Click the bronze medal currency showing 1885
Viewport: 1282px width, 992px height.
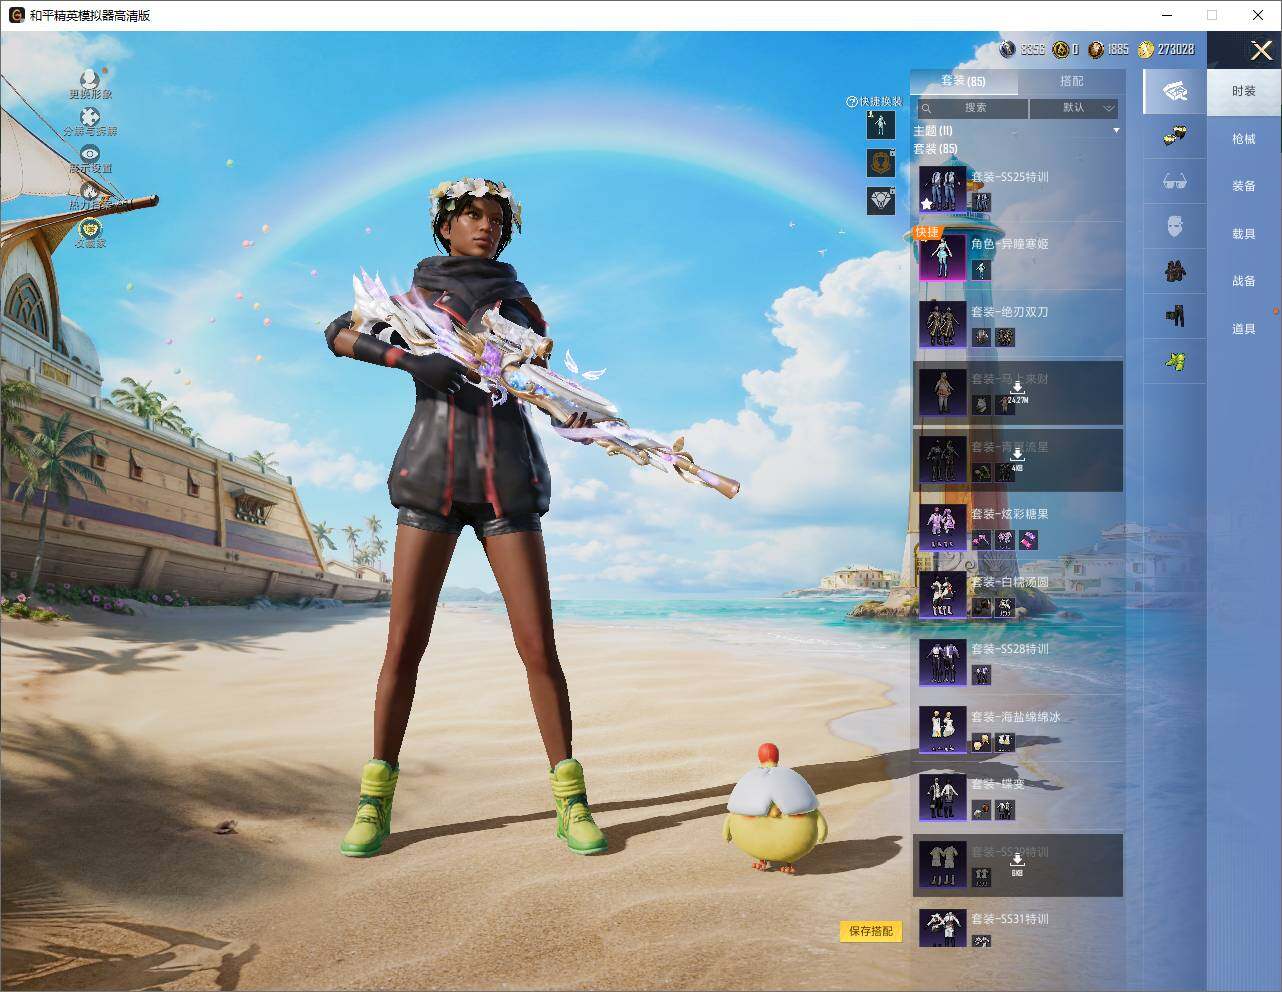[x=1096, y=49]
